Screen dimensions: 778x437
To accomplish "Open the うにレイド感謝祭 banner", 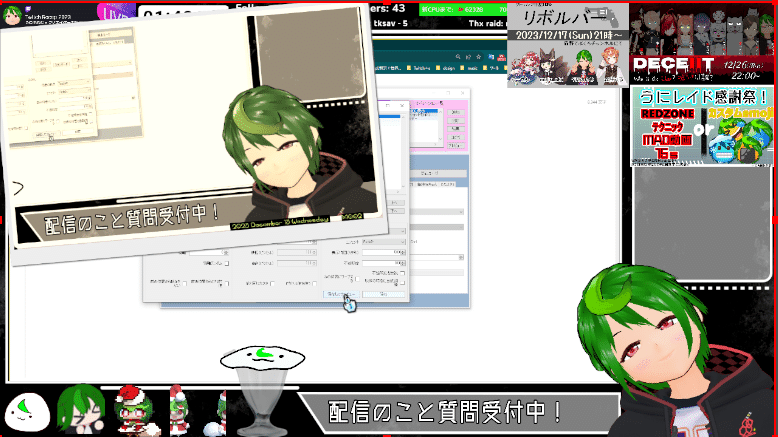I will point(702,126).
